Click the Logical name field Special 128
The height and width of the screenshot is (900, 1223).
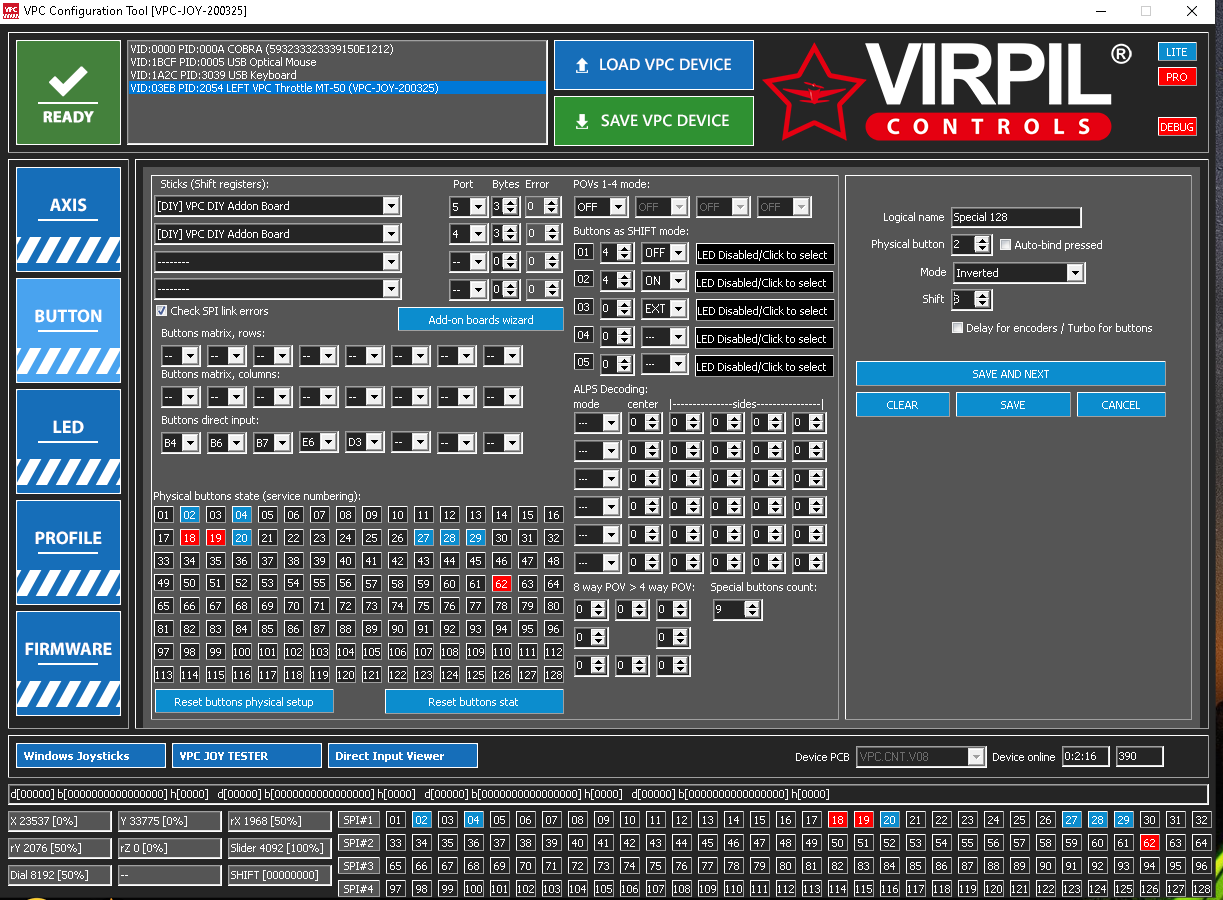coord(1016,217)
